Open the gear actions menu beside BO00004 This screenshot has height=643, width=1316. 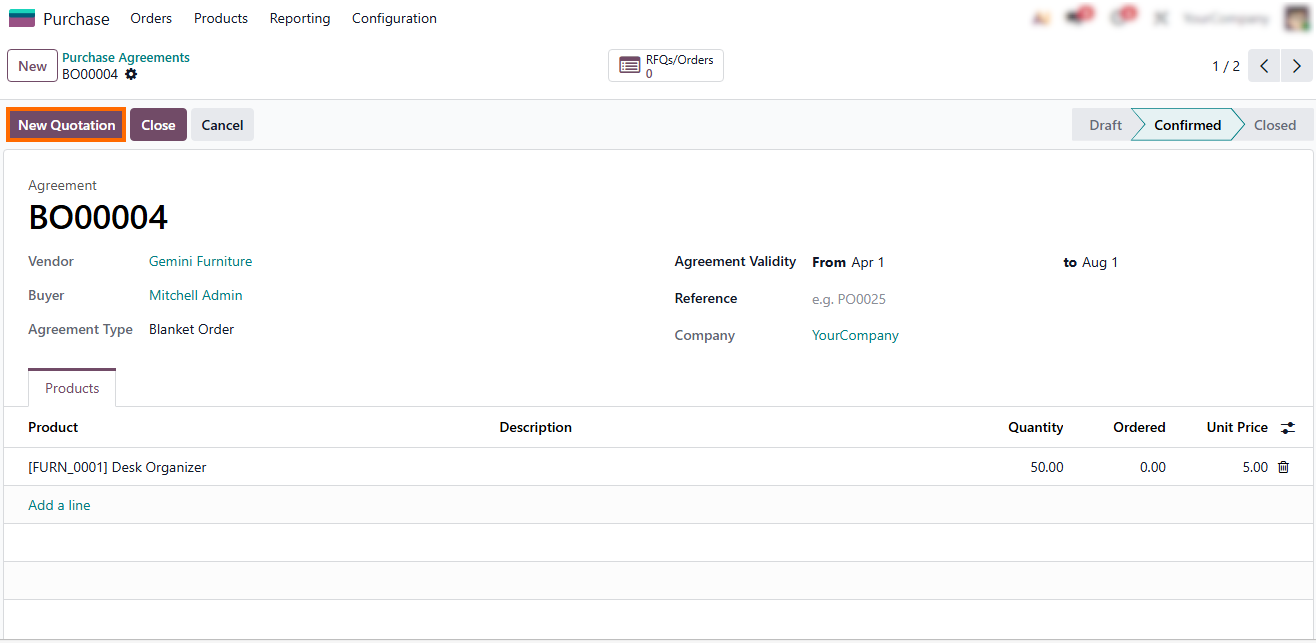(x=131, y=74)
